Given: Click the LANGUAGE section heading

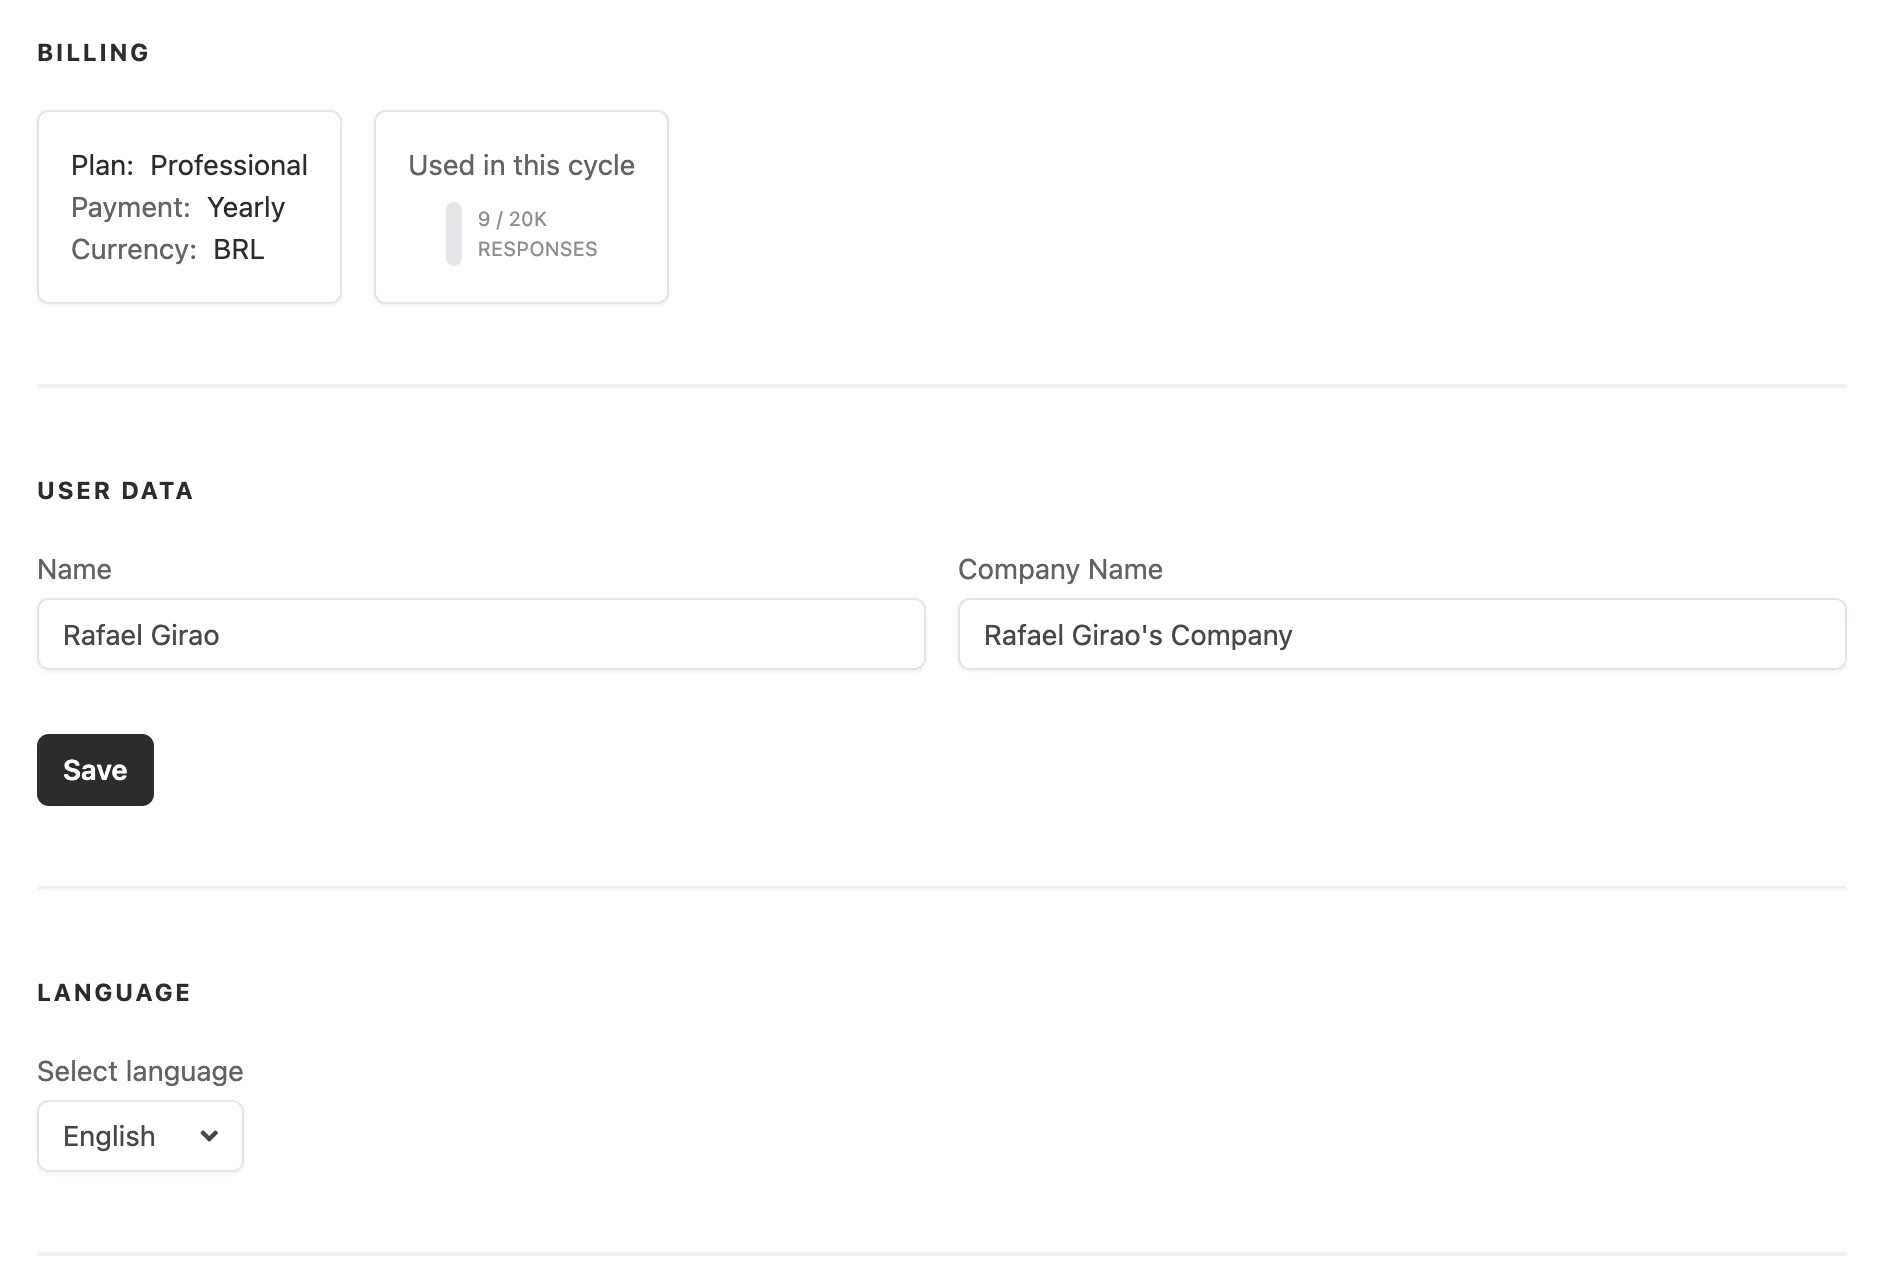Looking at the screenshot, I should point(113,992).
